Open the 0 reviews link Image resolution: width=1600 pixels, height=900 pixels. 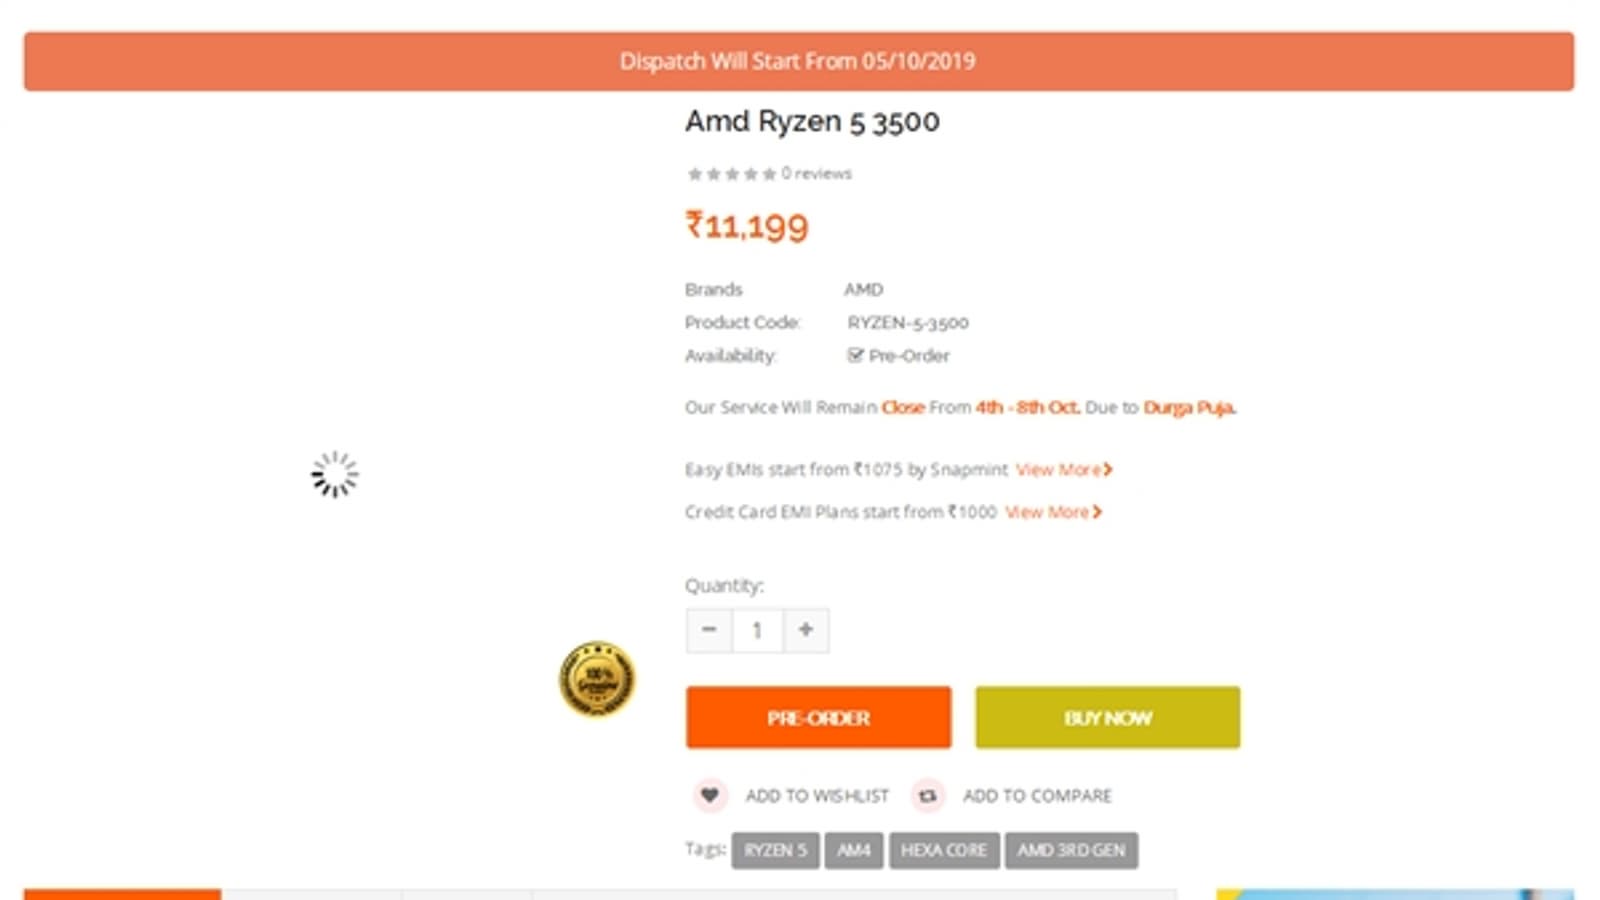[x=816, y=173]
